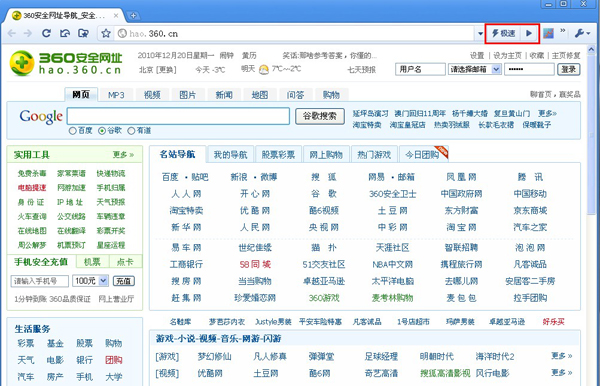Go forward with the forward arrow
The image size is (600, 386).
28,34
